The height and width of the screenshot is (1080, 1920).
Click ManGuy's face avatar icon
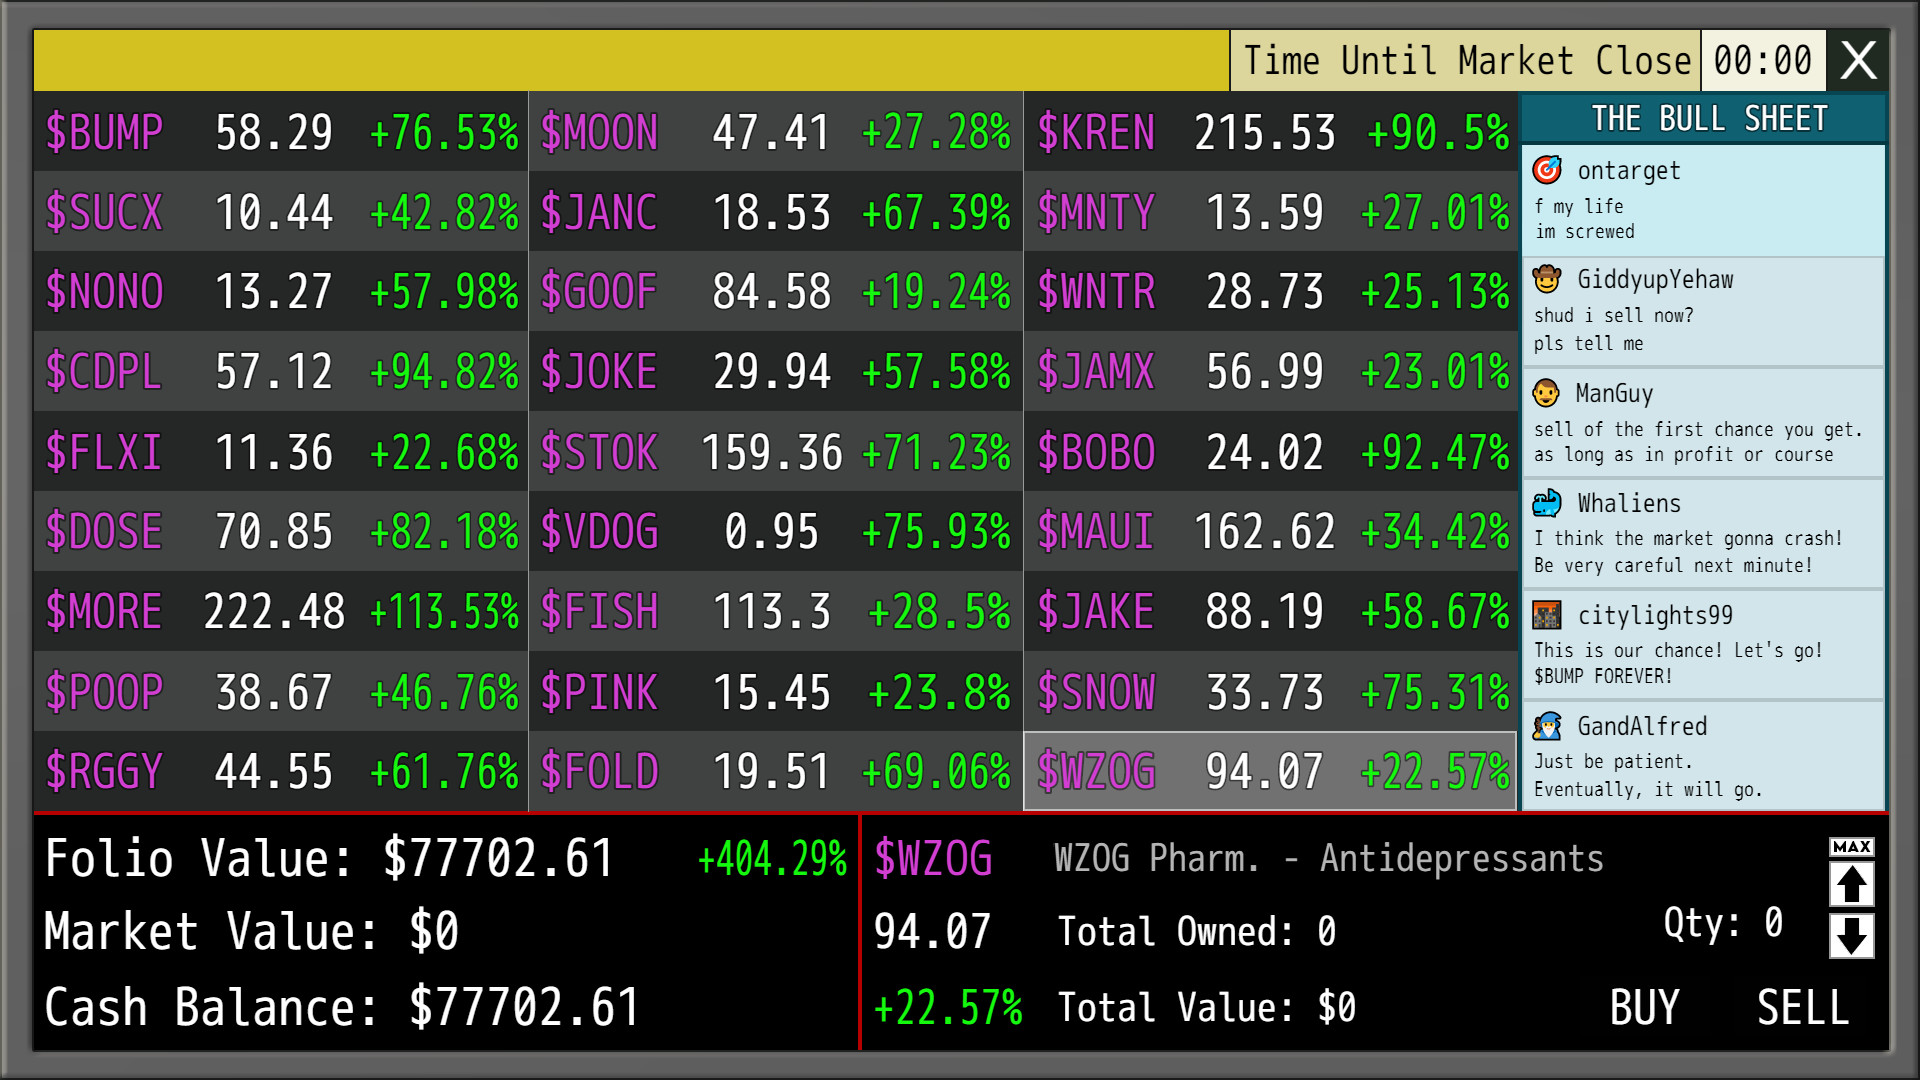(x=1546, y=393)
